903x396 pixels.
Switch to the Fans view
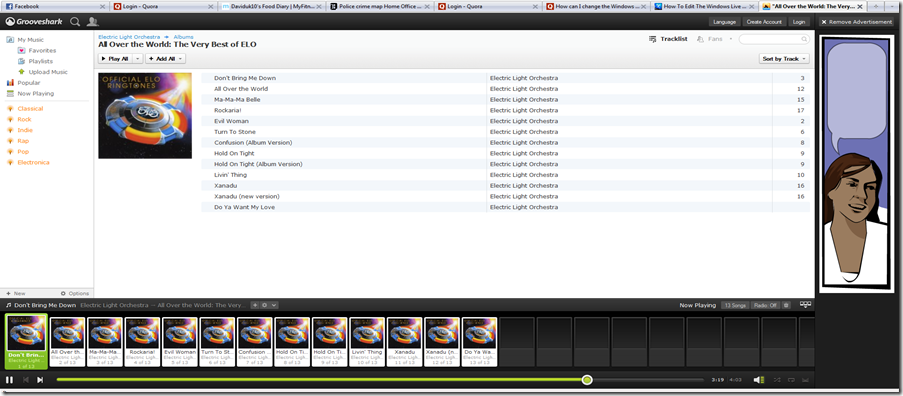tap(710, 39)
